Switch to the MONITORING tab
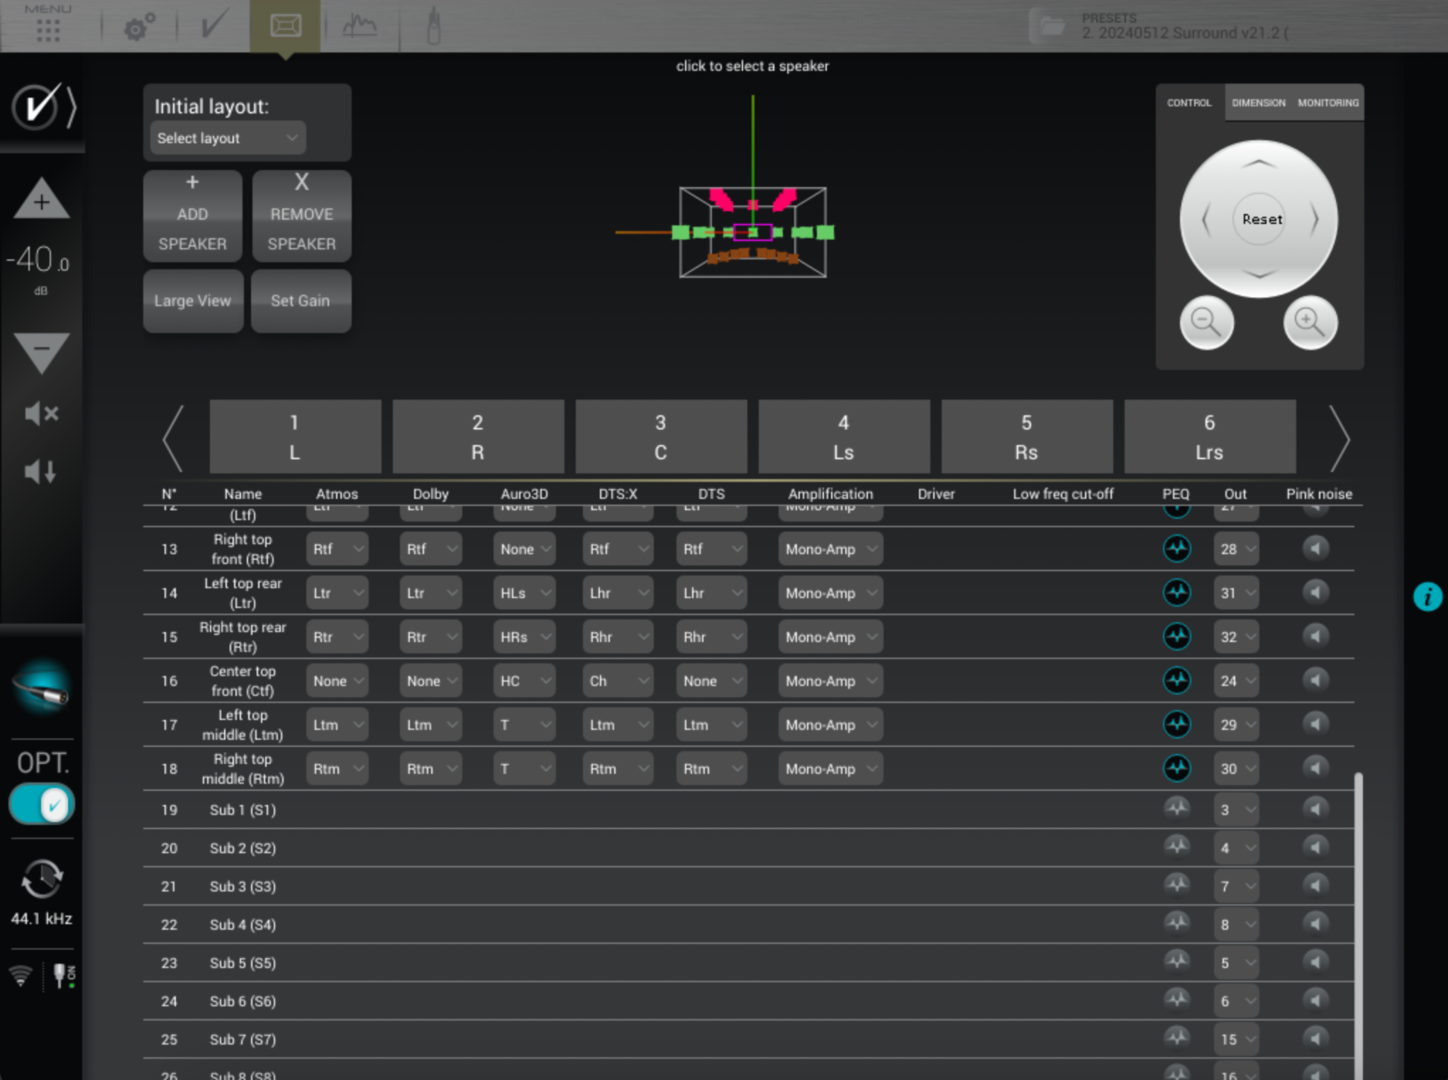This screenshot has width=1448, height=1080. [1327, 103]
